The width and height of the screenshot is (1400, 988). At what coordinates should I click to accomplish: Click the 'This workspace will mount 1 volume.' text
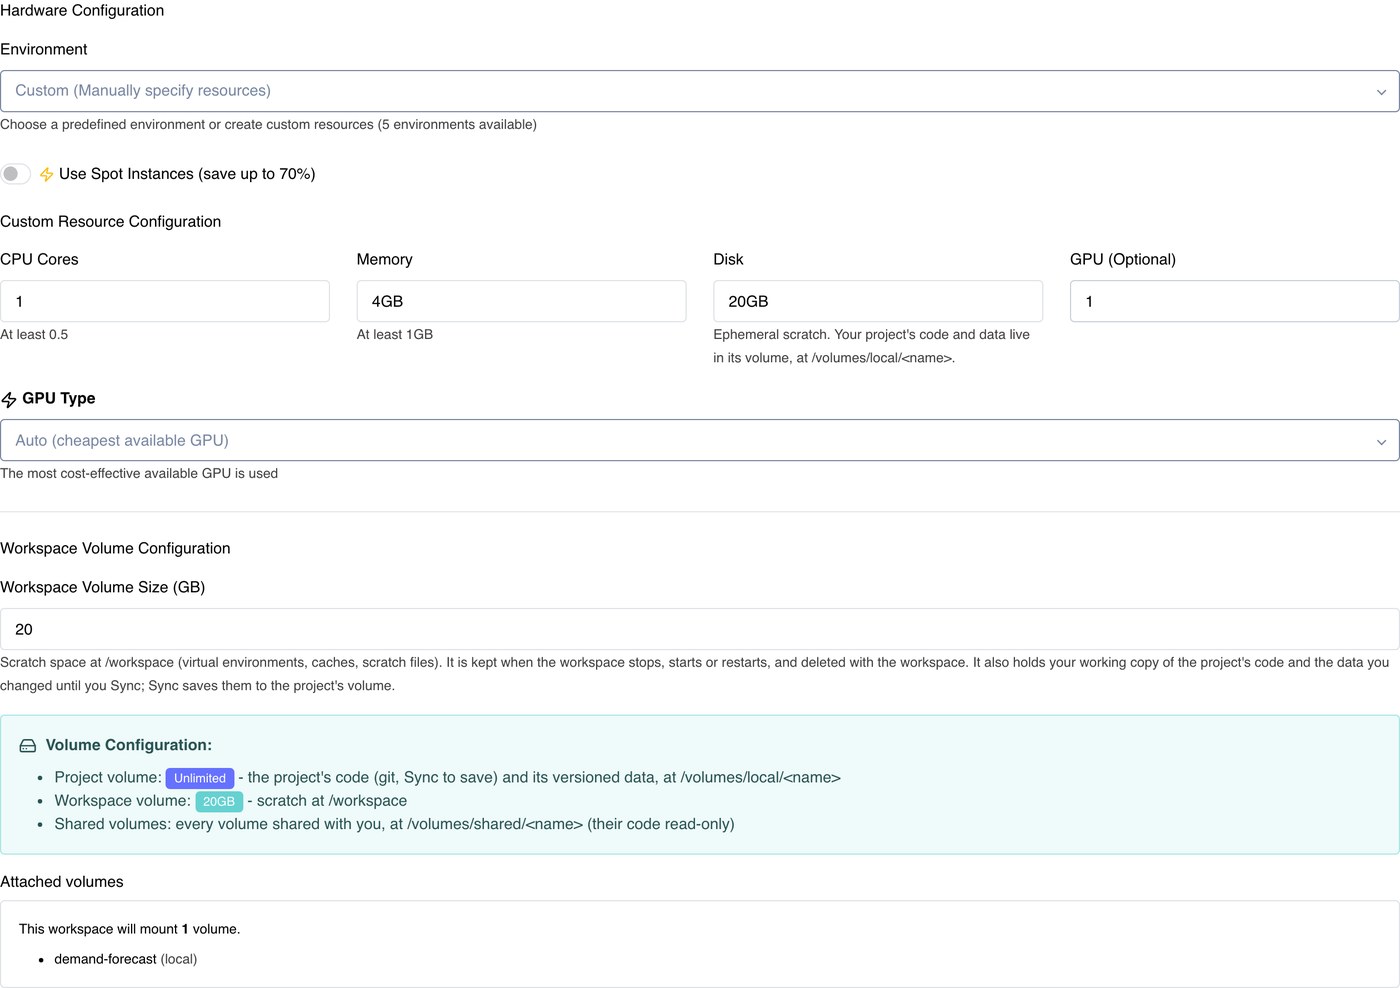pos(130,929)
